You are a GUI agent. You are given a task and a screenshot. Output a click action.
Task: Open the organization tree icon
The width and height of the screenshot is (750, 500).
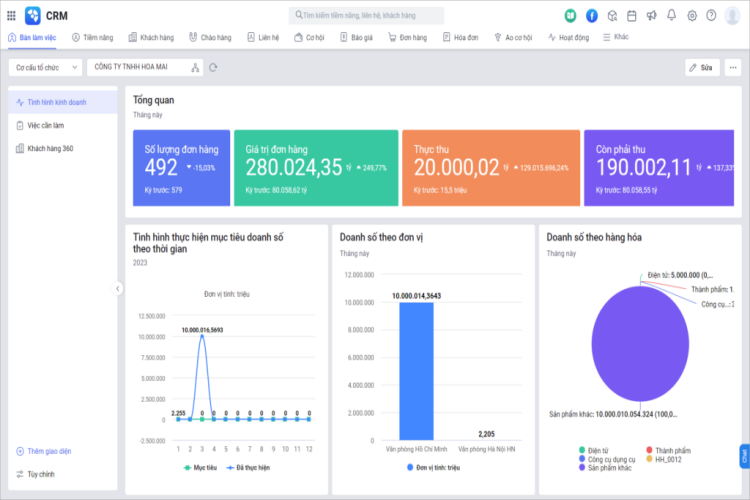click(x=195, y=67)
